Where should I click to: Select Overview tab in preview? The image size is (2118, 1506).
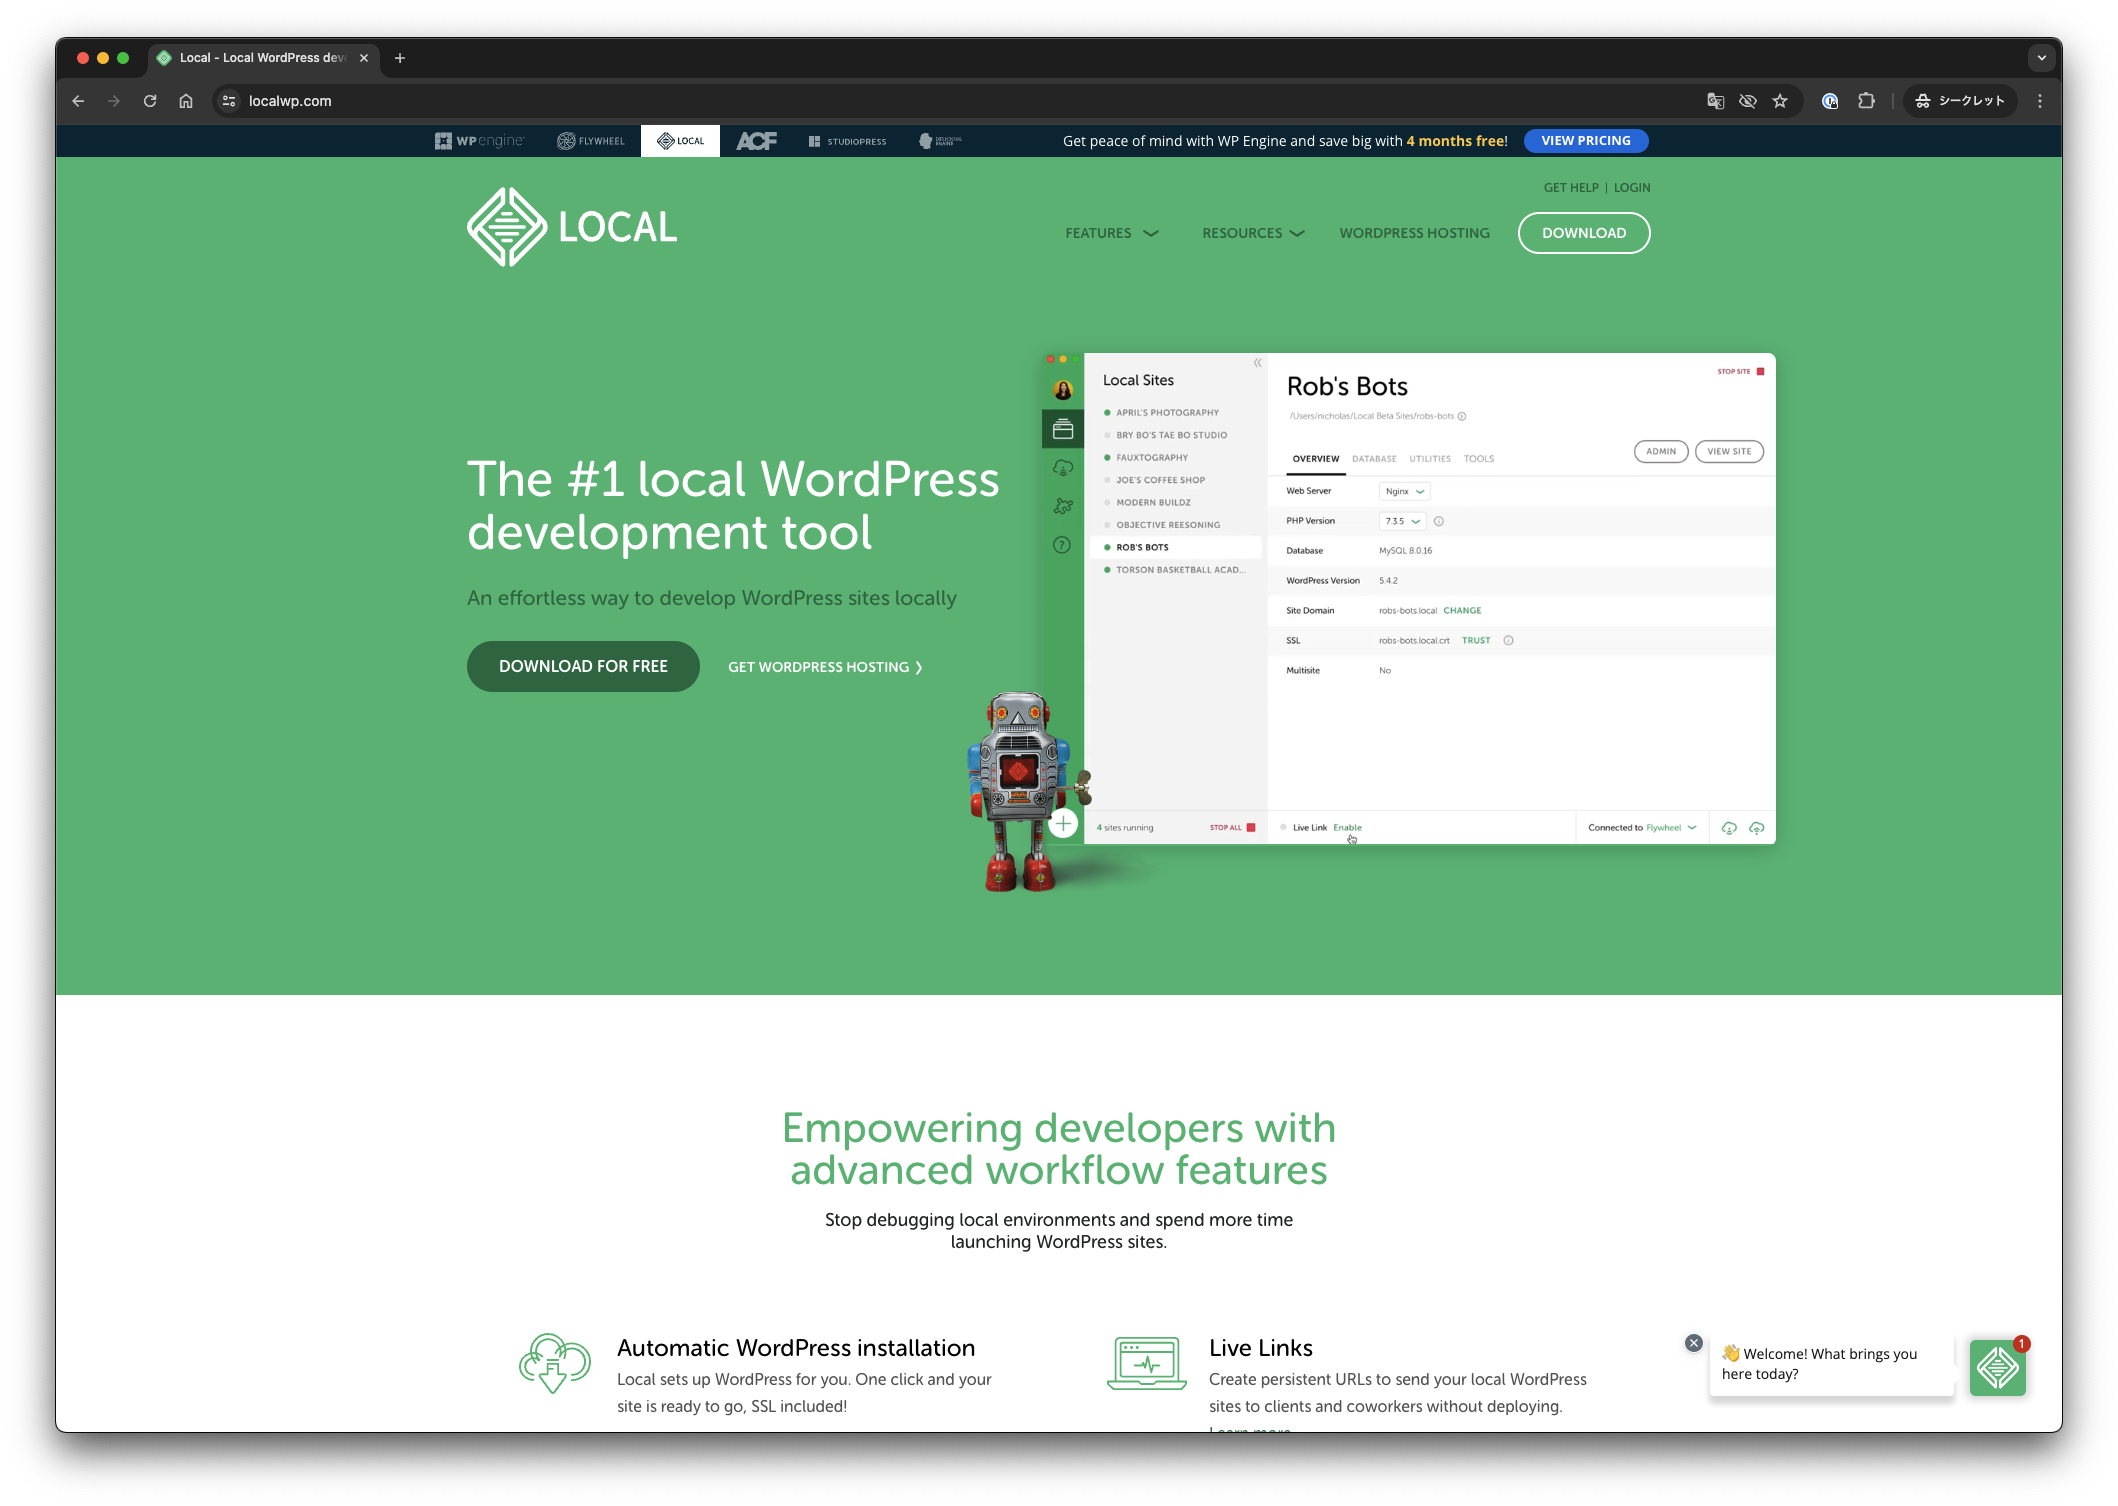point(1316,459)
